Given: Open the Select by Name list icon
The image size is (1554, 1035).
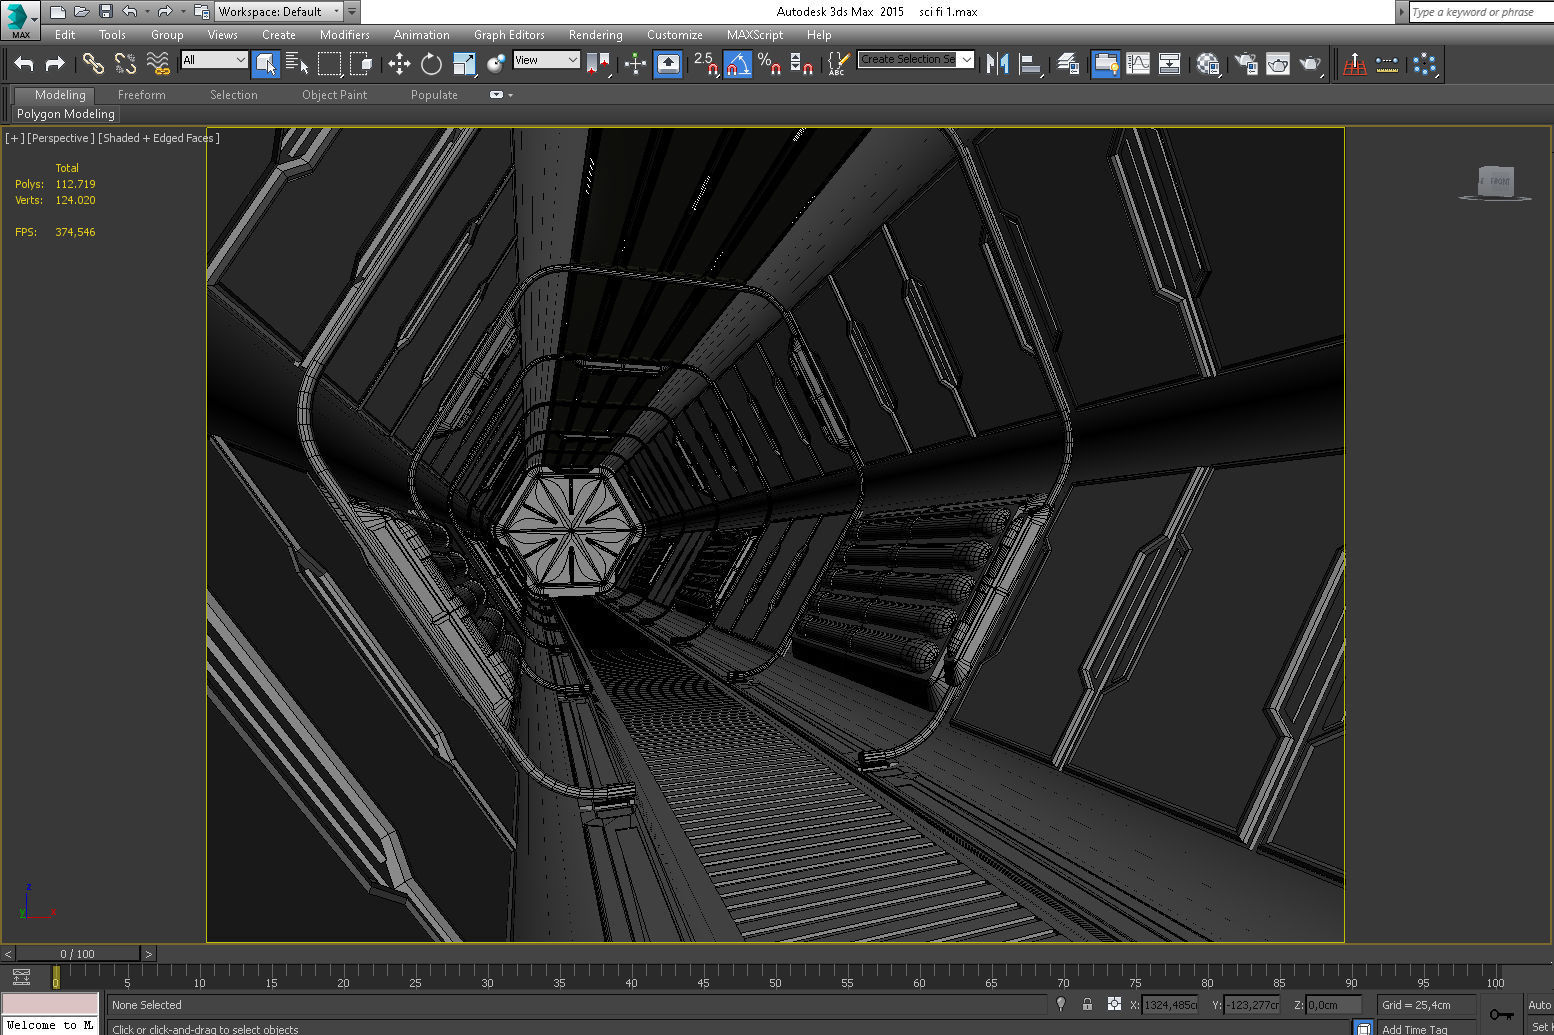Looking at the screenshot, I should pyautogui.click(x=297, y=64).
